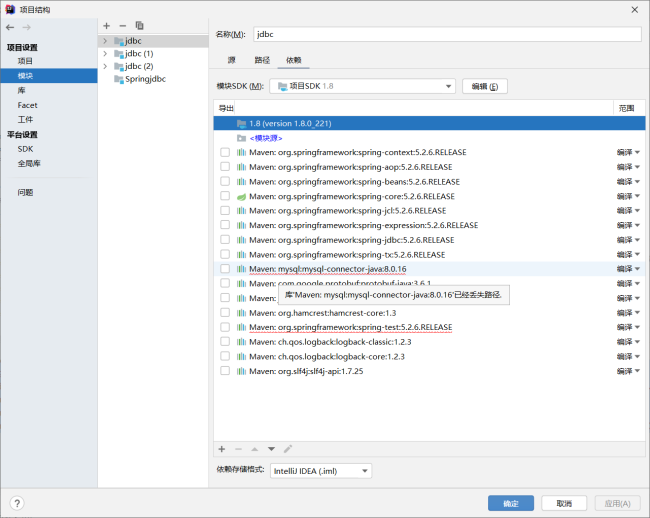Click the 取消 (Cancel) button
This screenshot has width=650, height=518.
coord(564,503)
